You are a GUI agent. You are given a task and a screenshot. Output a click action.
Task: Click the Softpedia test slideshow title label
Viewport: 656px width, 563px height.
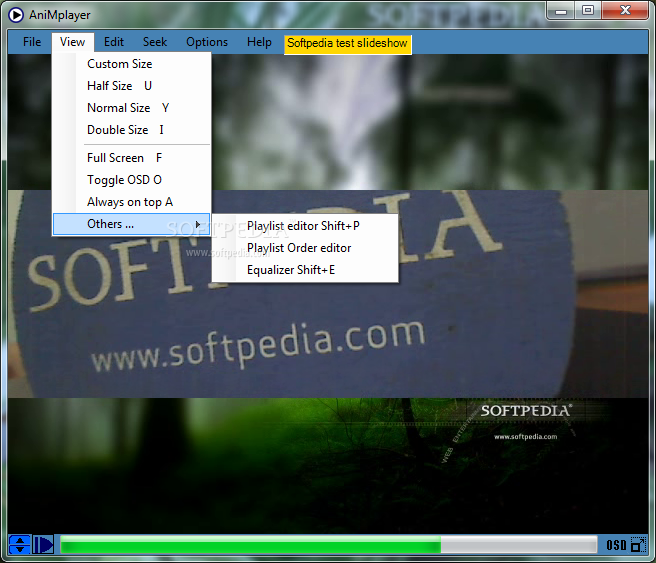348,44
